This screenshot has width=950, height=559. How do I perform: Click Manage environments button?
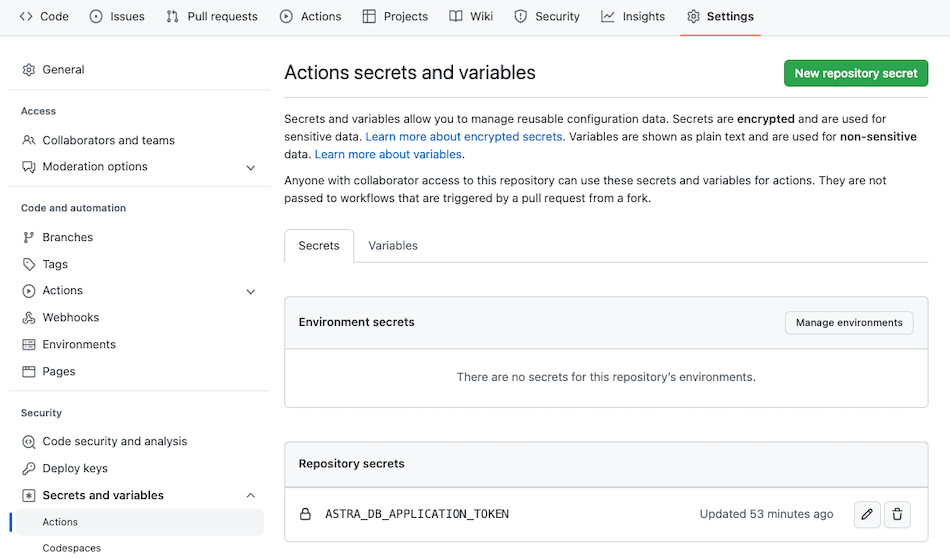(849, 323)
